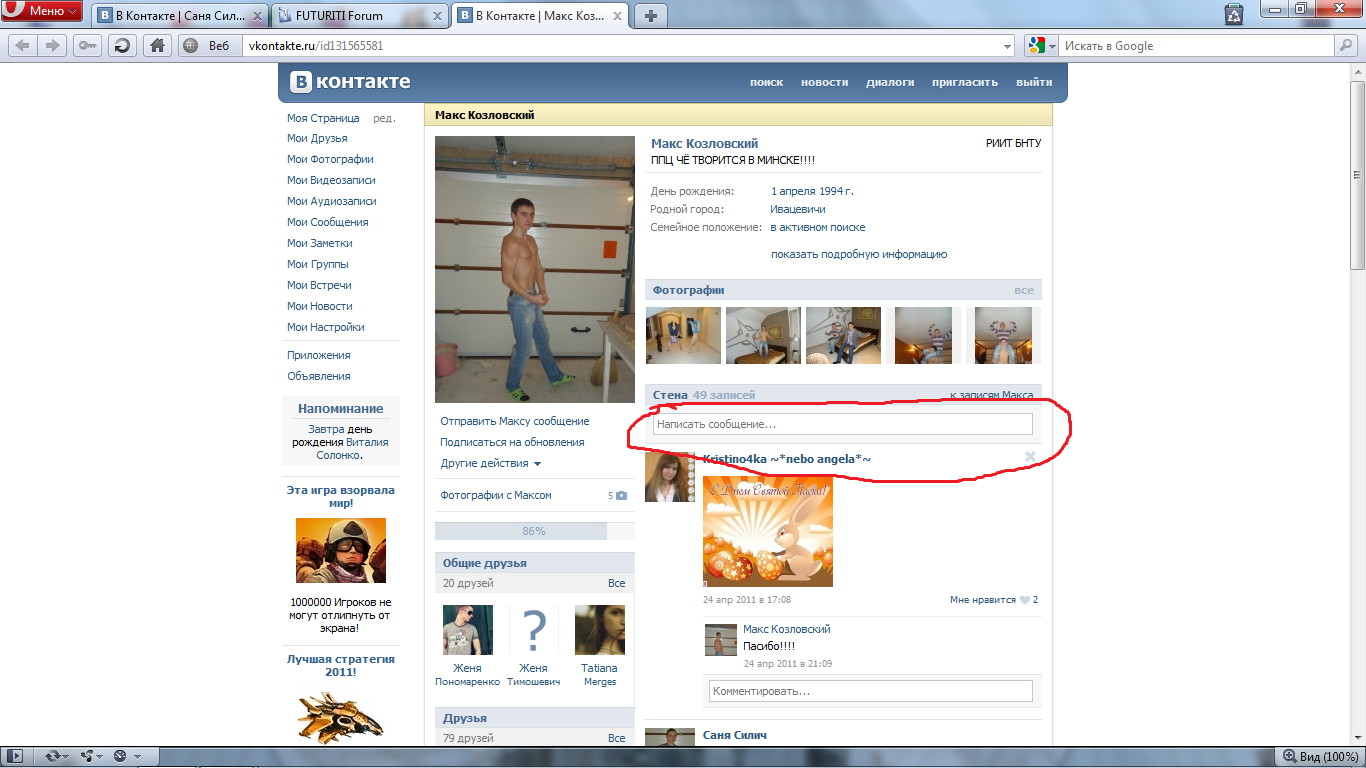Open Мои Аудиозаписи in sidebar

coord(331,201)
